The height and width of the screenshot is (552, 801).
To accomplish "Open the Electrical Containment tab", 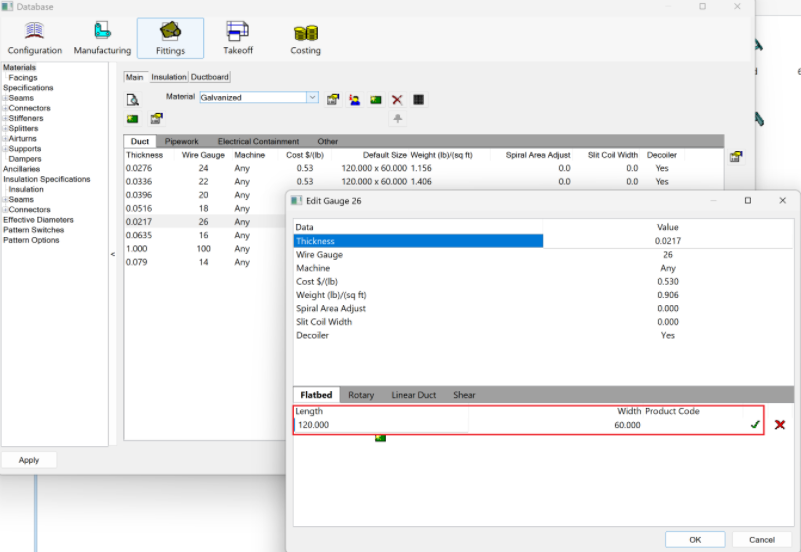I will 258,141.
